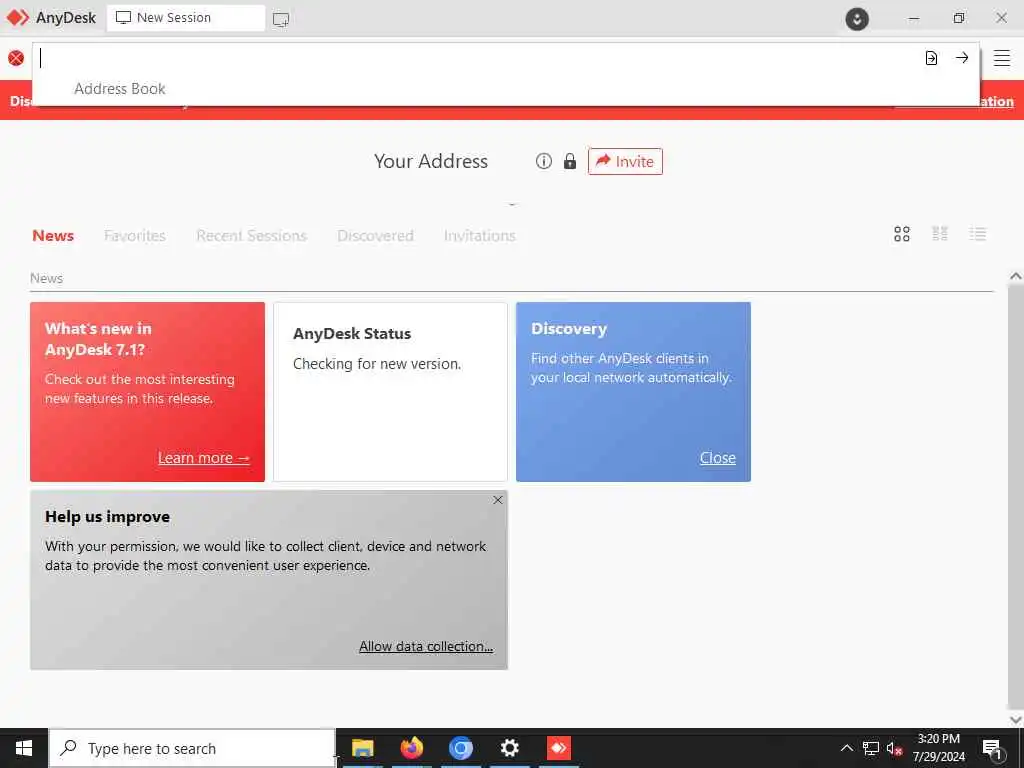Open the hamburger main menu

pyautogui.click(x=1002, y=58)
